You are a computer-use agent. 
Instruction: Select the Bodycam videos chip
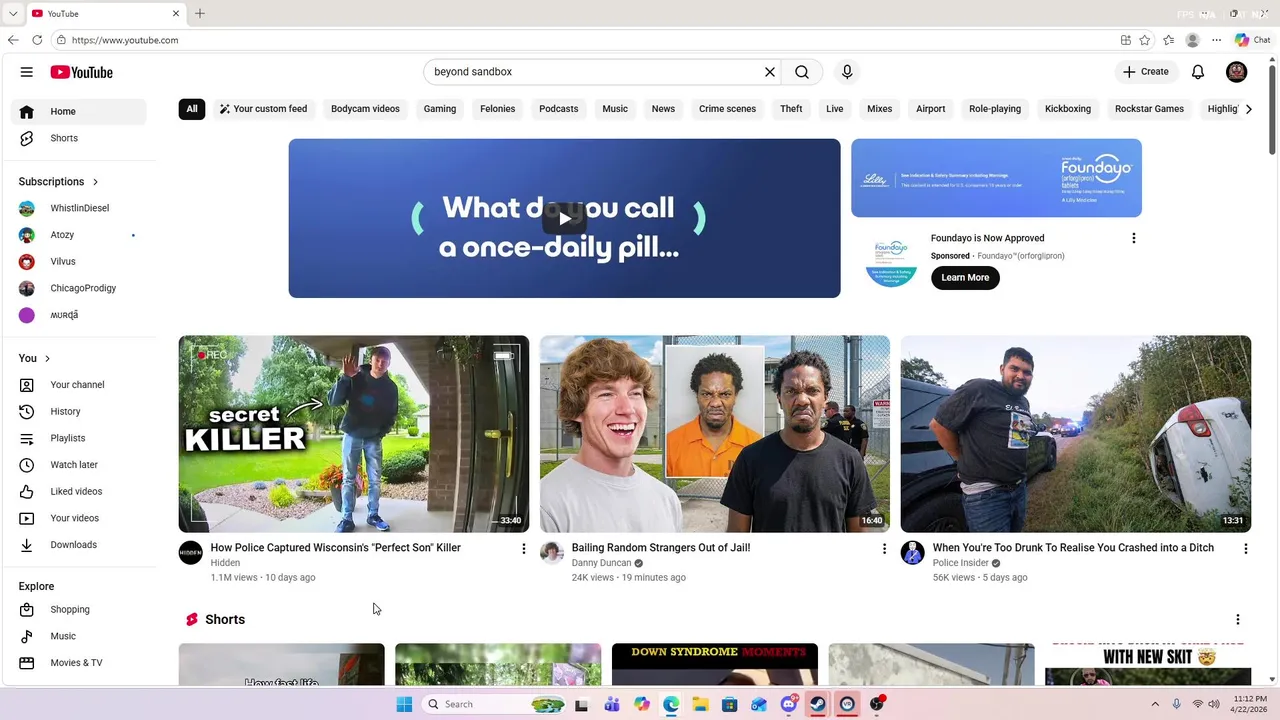(x=365, y=109)
